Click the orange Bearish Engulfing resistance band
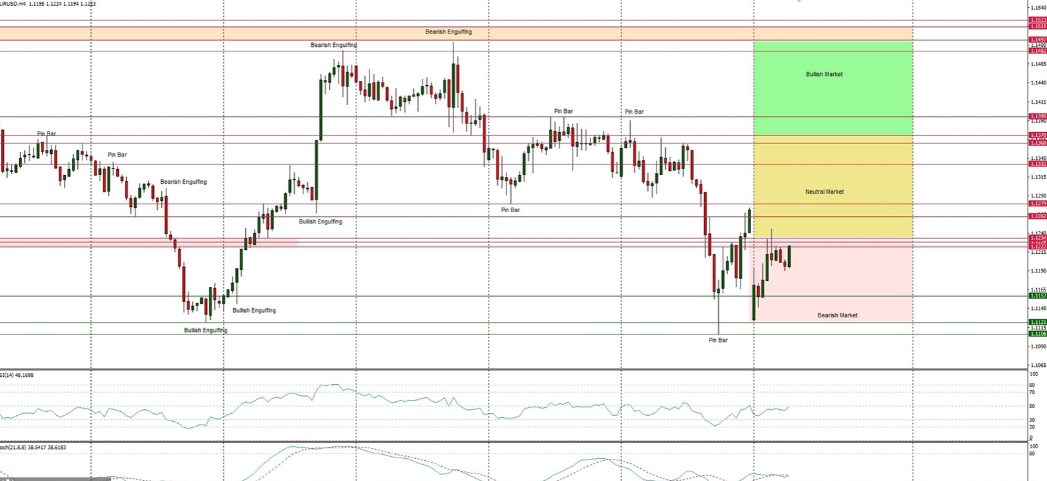The image size is (1047, 481). 449,33
